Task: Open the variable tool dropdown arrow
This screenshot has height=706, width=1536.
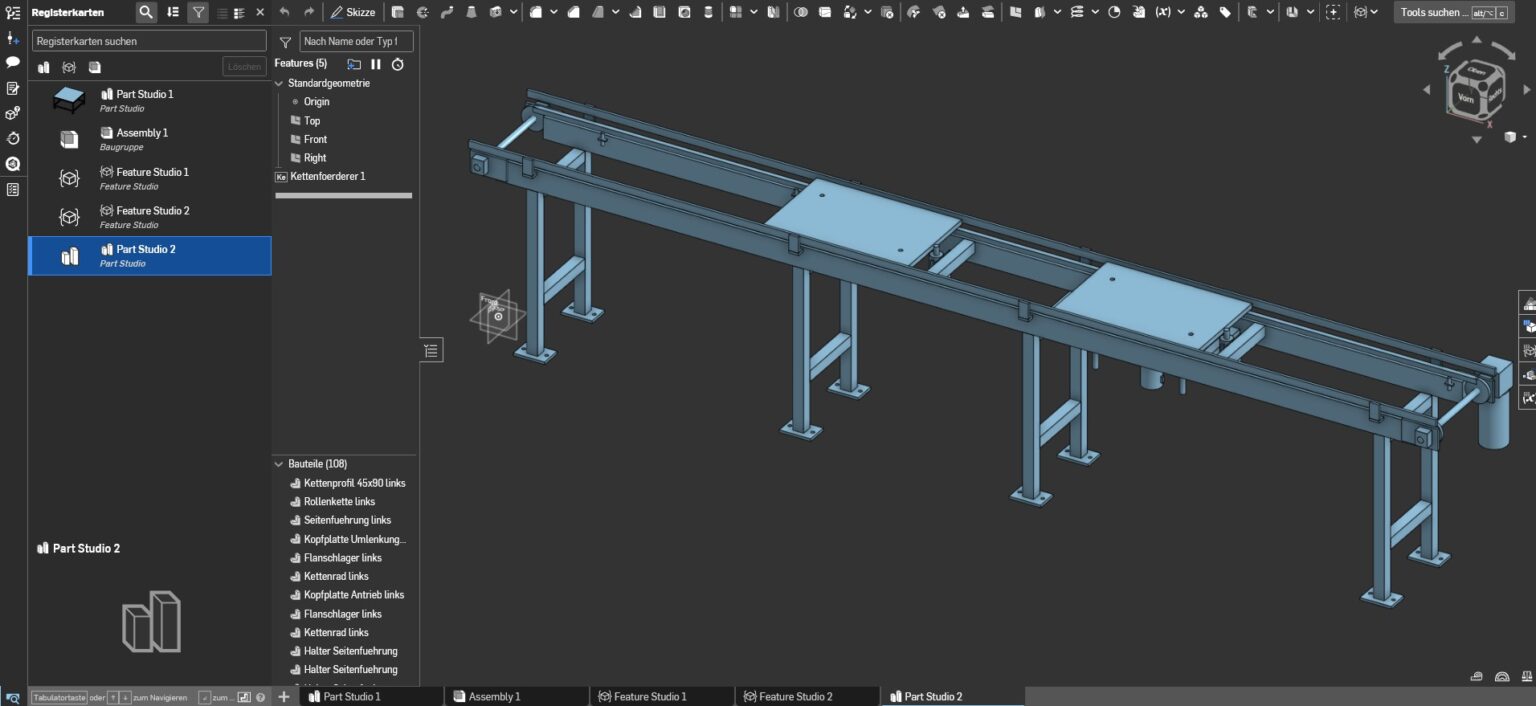Action: coord(1181,12)
